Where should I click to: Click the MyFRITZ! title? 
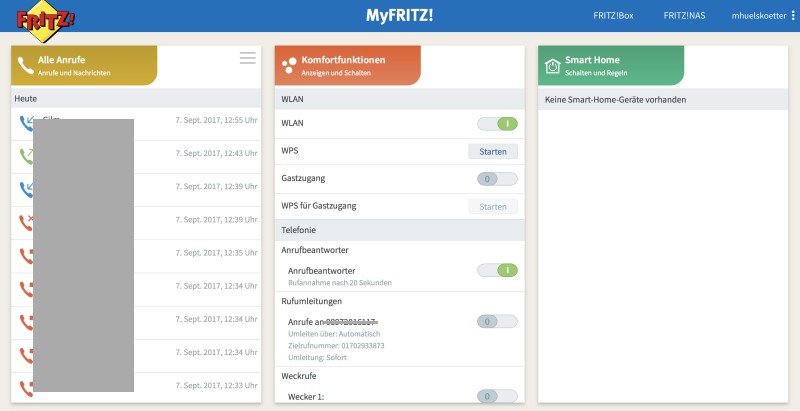click(x=399, y=15)
